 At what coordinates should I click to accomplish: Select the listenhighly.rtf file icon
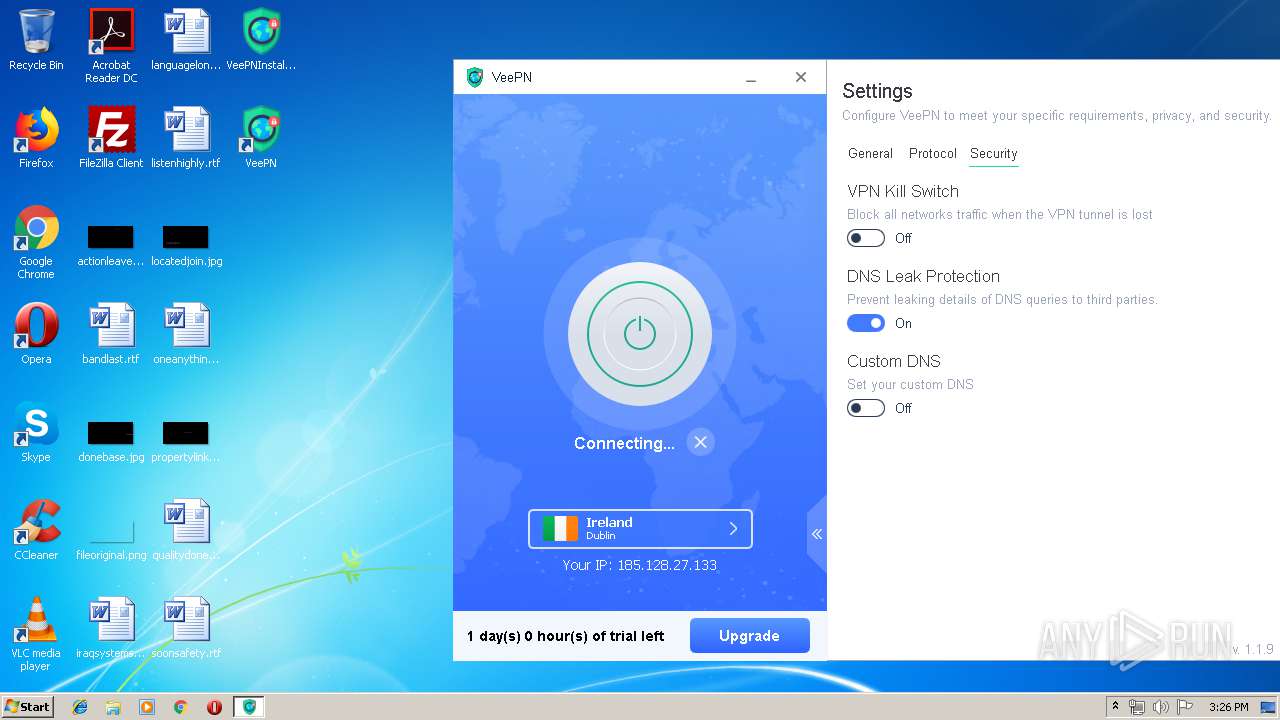coord(186,138)
